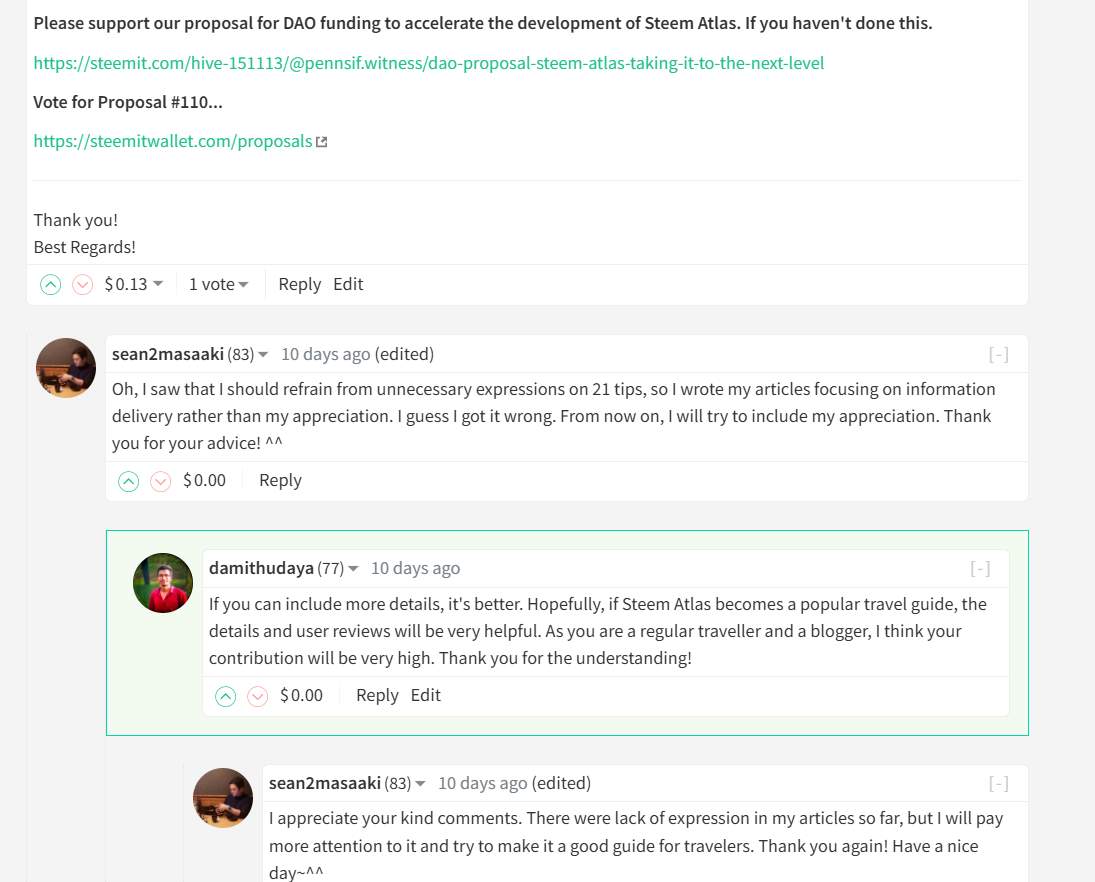1095x882 pixels.
Task: Expand the $0.13 payout dropdown
Action: pos(133,284)
